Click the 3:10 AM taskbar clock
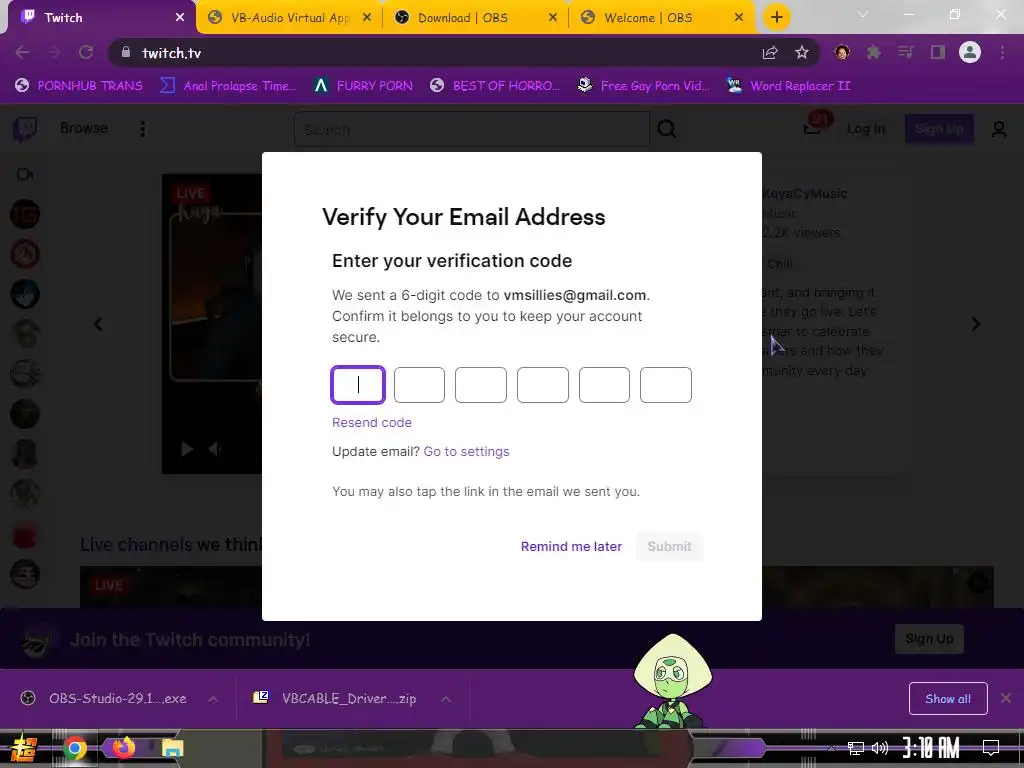Viewport: 1024px width, 768px height. (x=931, y=748)
